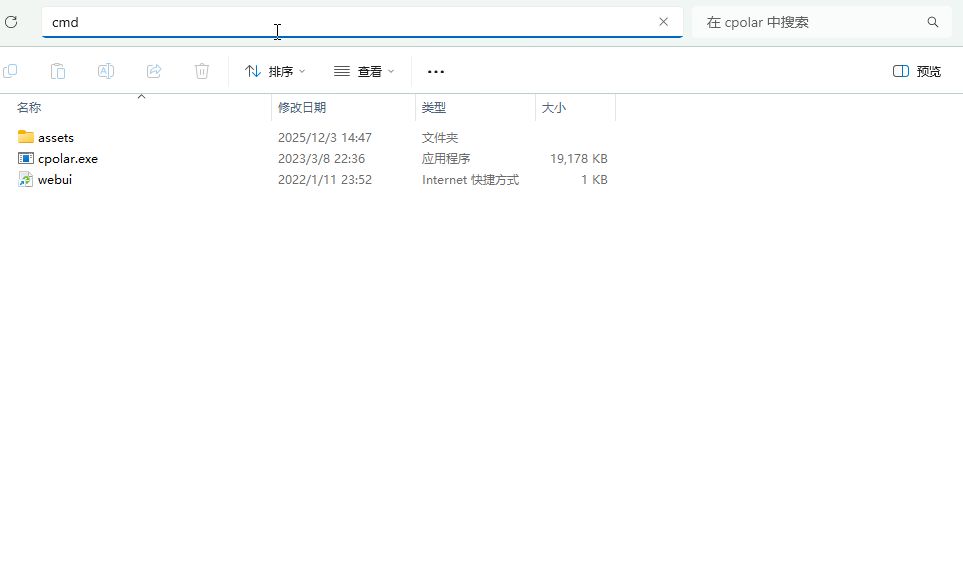963x565 pixels.
Task: Click the cpolar.exe application icon
Action: (26, 158)
